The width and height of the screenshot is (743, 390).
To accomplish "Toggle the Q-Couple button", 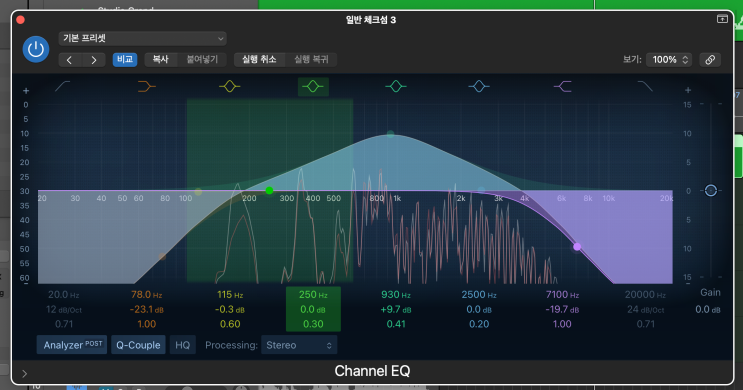I will [x=138, y=345].
